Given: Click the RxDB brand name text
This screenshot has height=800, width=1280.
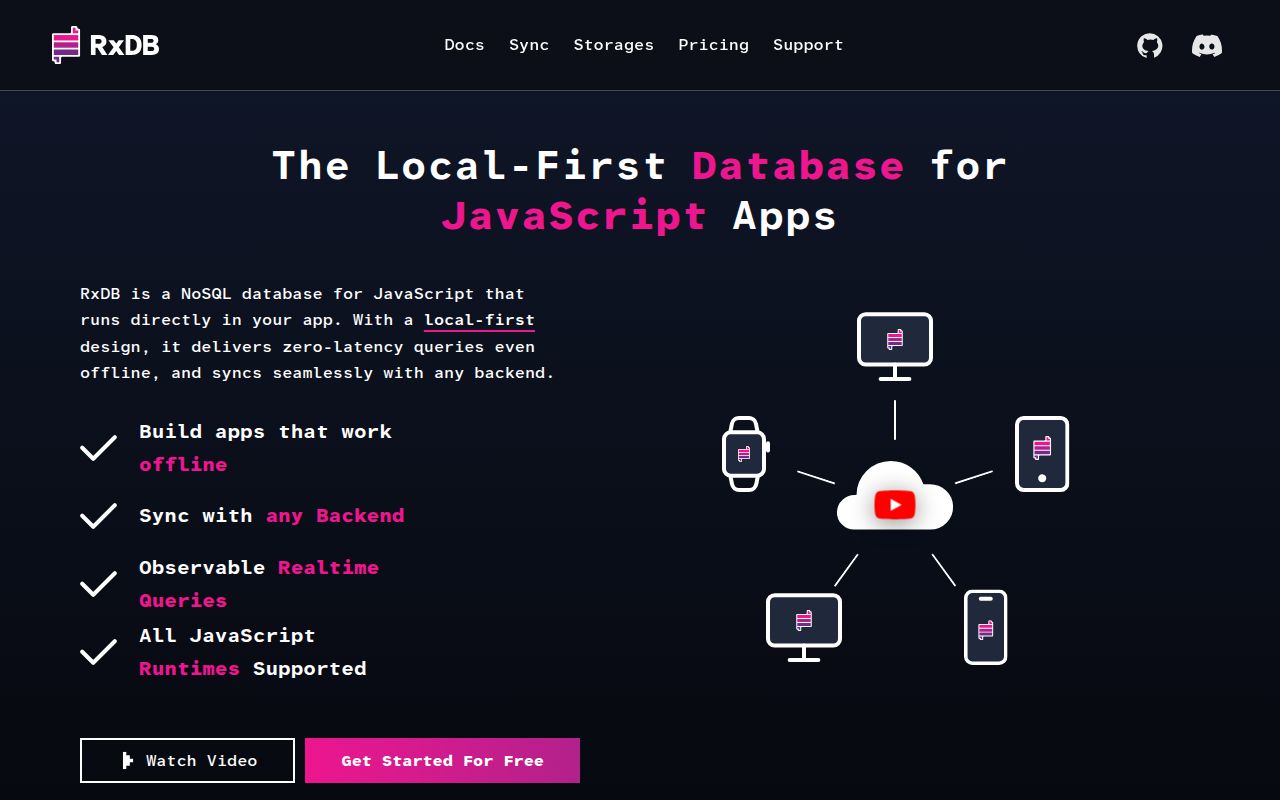Looking at the screenshot, I should point(124,45).
